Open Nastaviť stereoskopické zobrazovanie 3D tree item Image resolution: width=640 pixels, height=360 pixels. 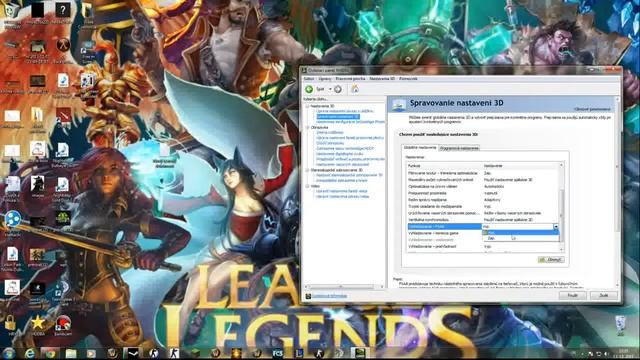(x=349, y=175)
